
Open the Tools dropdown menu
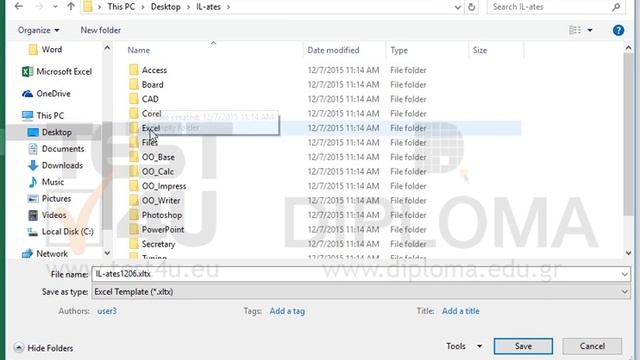click(464, 346)
